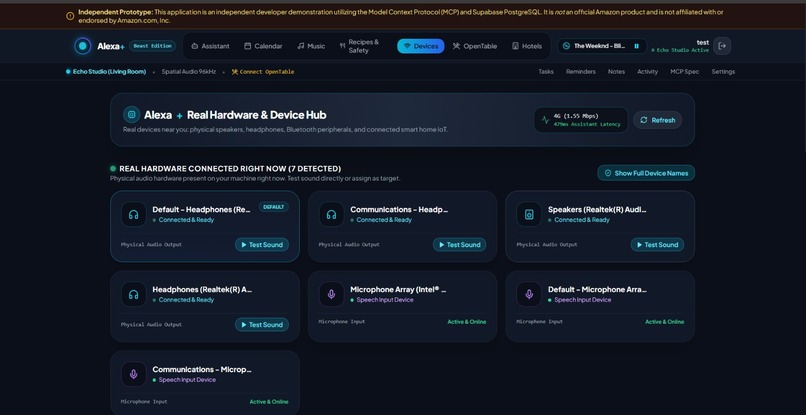Click the headphones icon on the Headphones Realtek card
The height and width of the screenshot is (415, 806).
[134, 294]
